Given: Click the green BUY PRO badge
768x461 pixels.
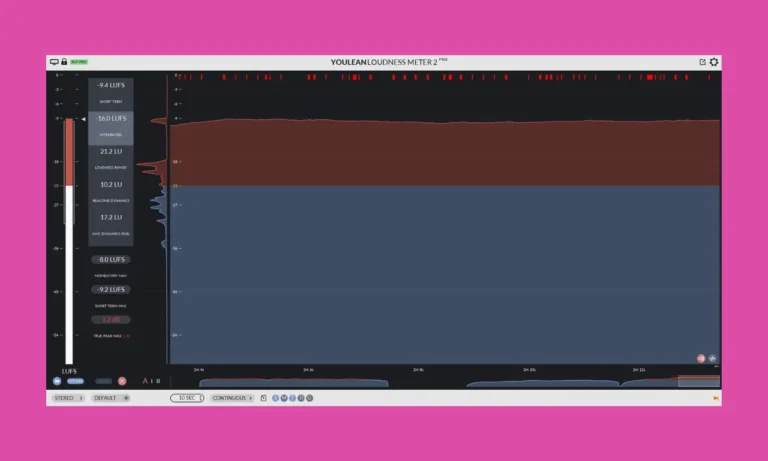Looking at the screenshot, I should [79, 62].
